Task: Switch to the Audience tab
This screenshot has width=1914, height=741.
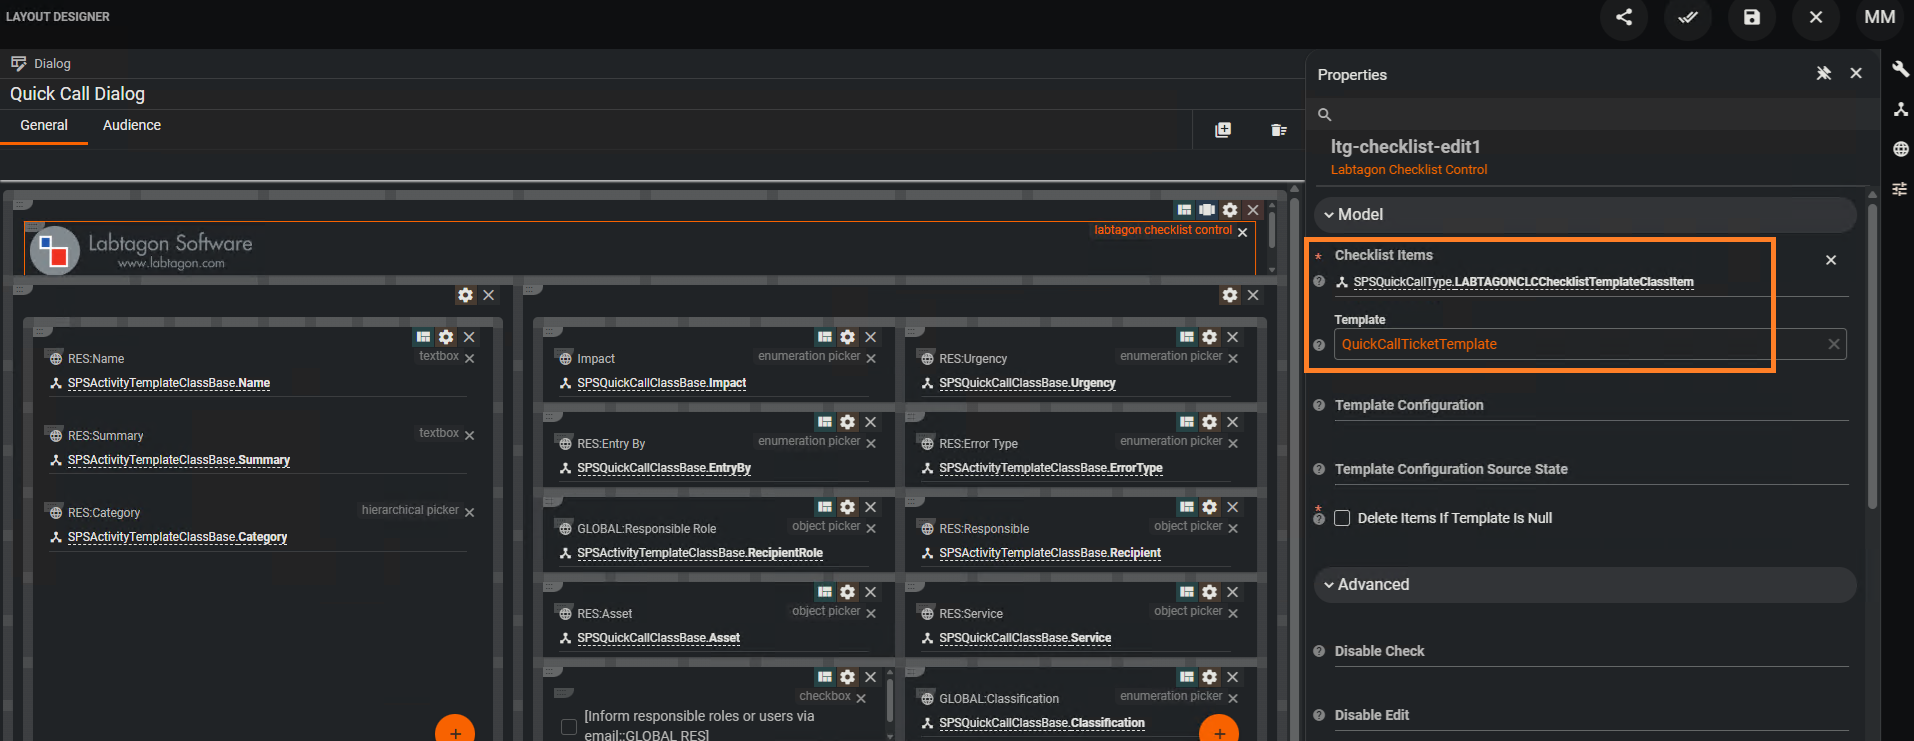Action: (131, 125)
